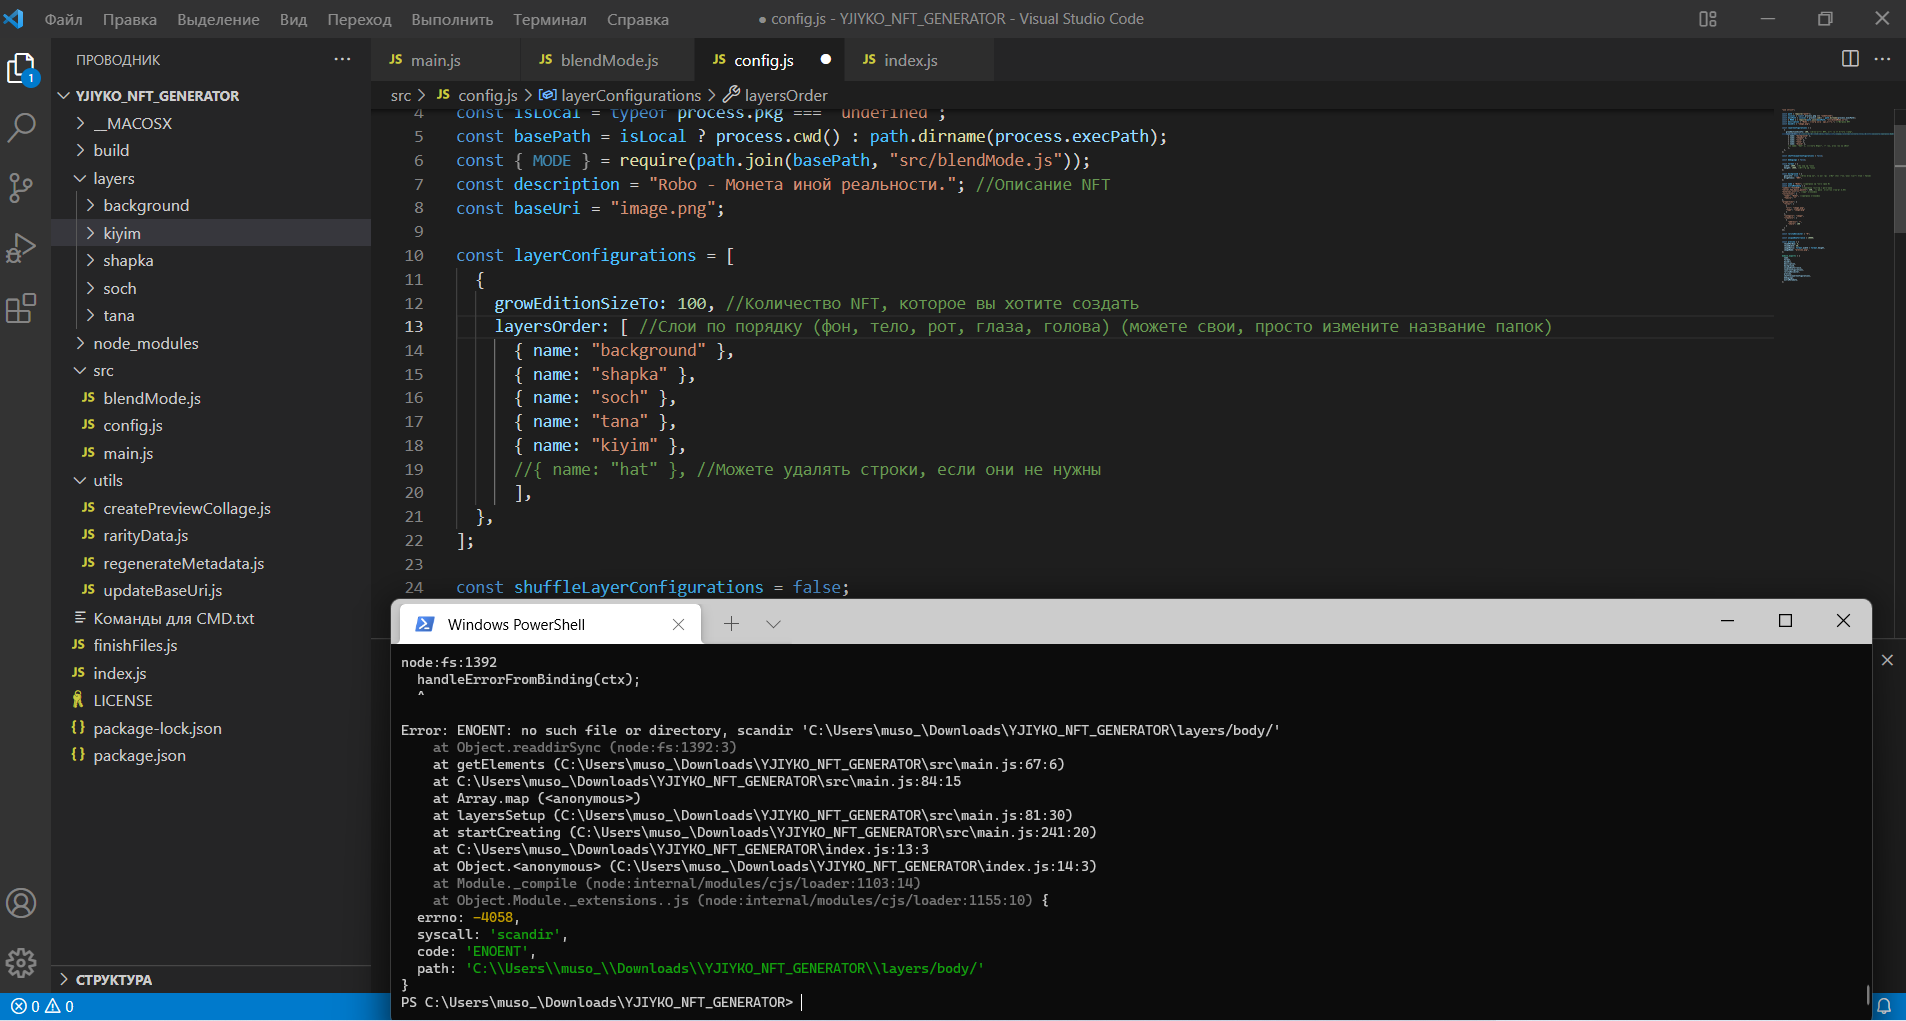1906x1021 pixels.
Task: Expand the build folder
Action: click(211, 150)
